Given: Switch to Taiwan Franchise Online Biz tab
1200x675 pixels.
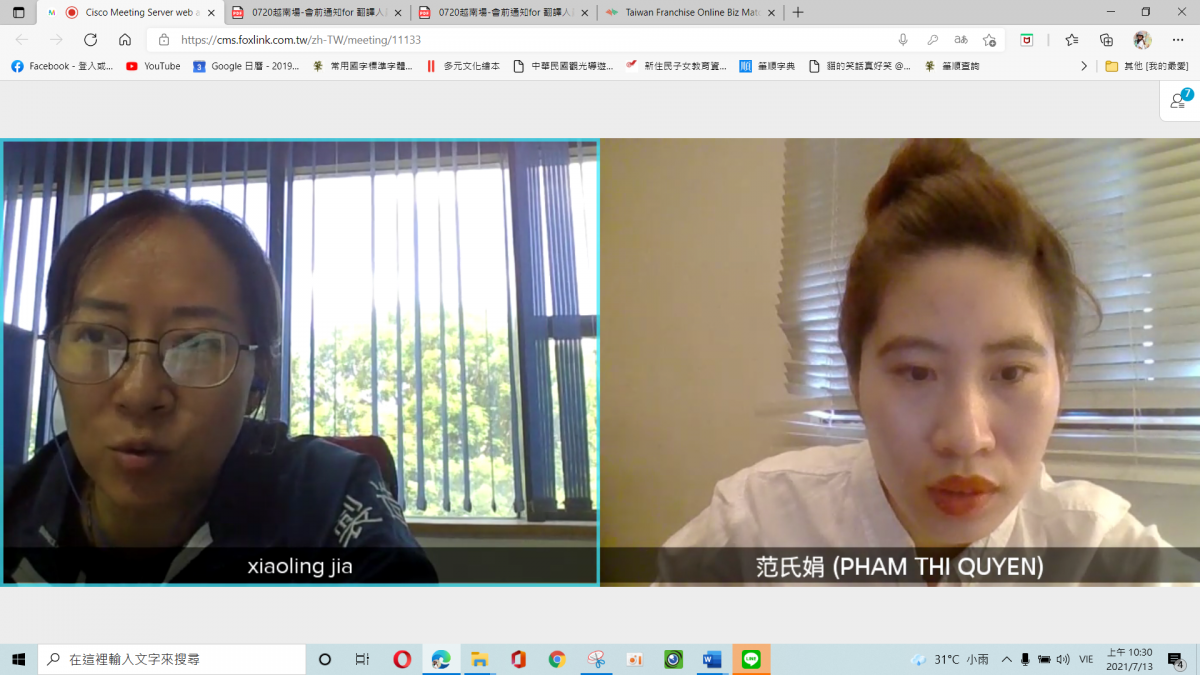Looking at the screenshot, I should pos(692,13).
